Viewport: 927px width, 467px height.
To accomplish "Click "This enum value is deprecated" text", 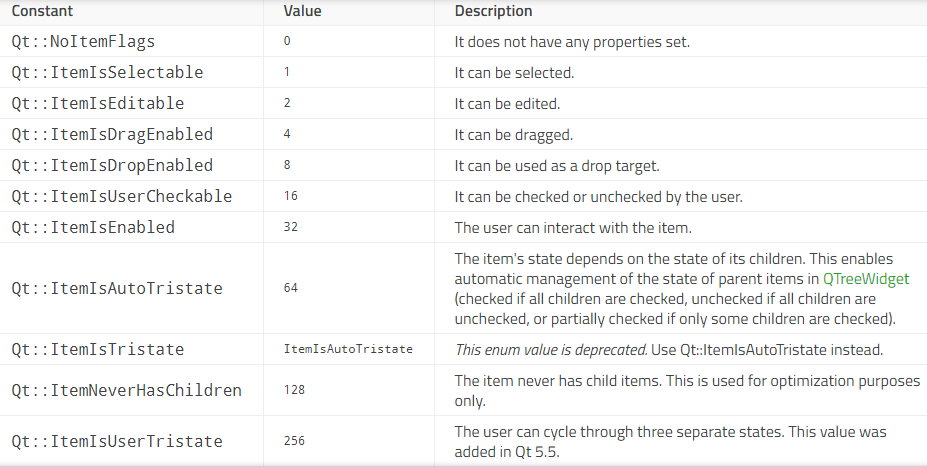I will pyautogui.click(x=551, y=349).
